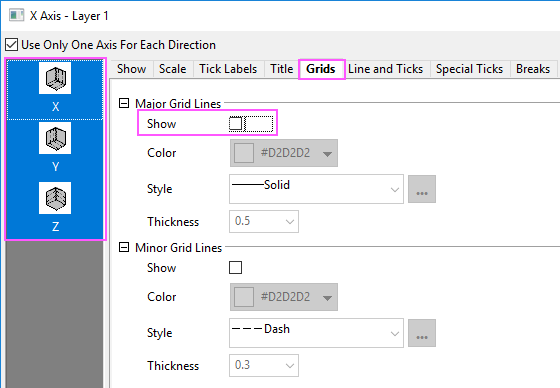
Task: Open the Dash line style dropdown
Action: click(316, 333)
